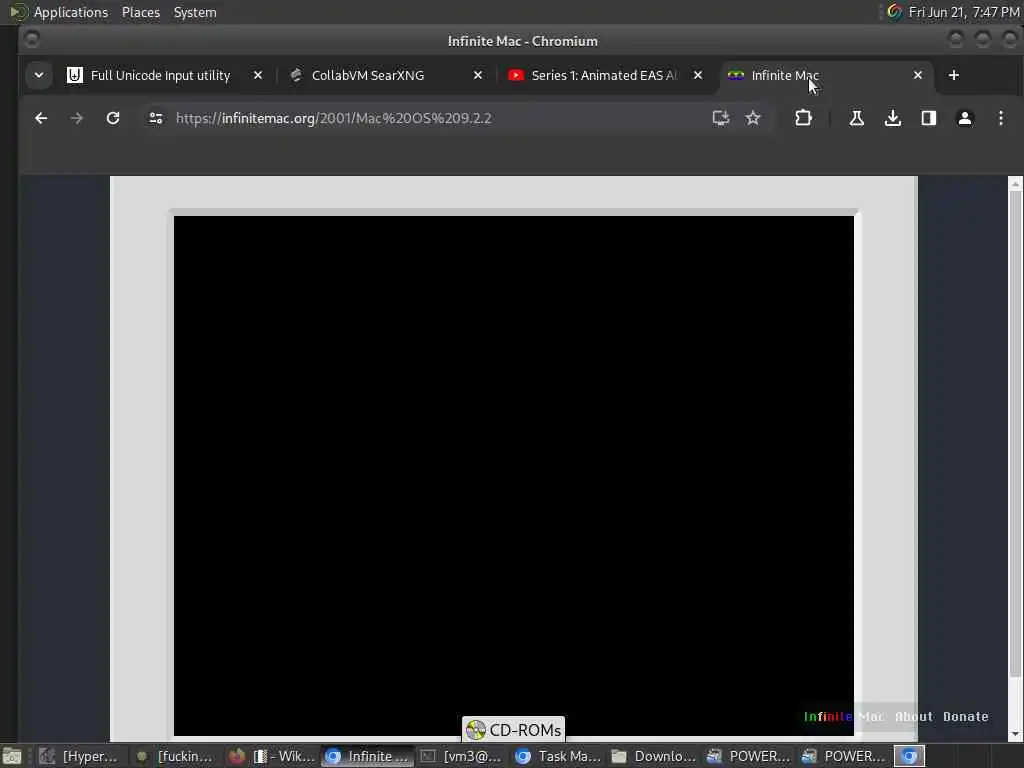View site information icon in address bar
This screenshot has width=1024, height=768.
155,118
